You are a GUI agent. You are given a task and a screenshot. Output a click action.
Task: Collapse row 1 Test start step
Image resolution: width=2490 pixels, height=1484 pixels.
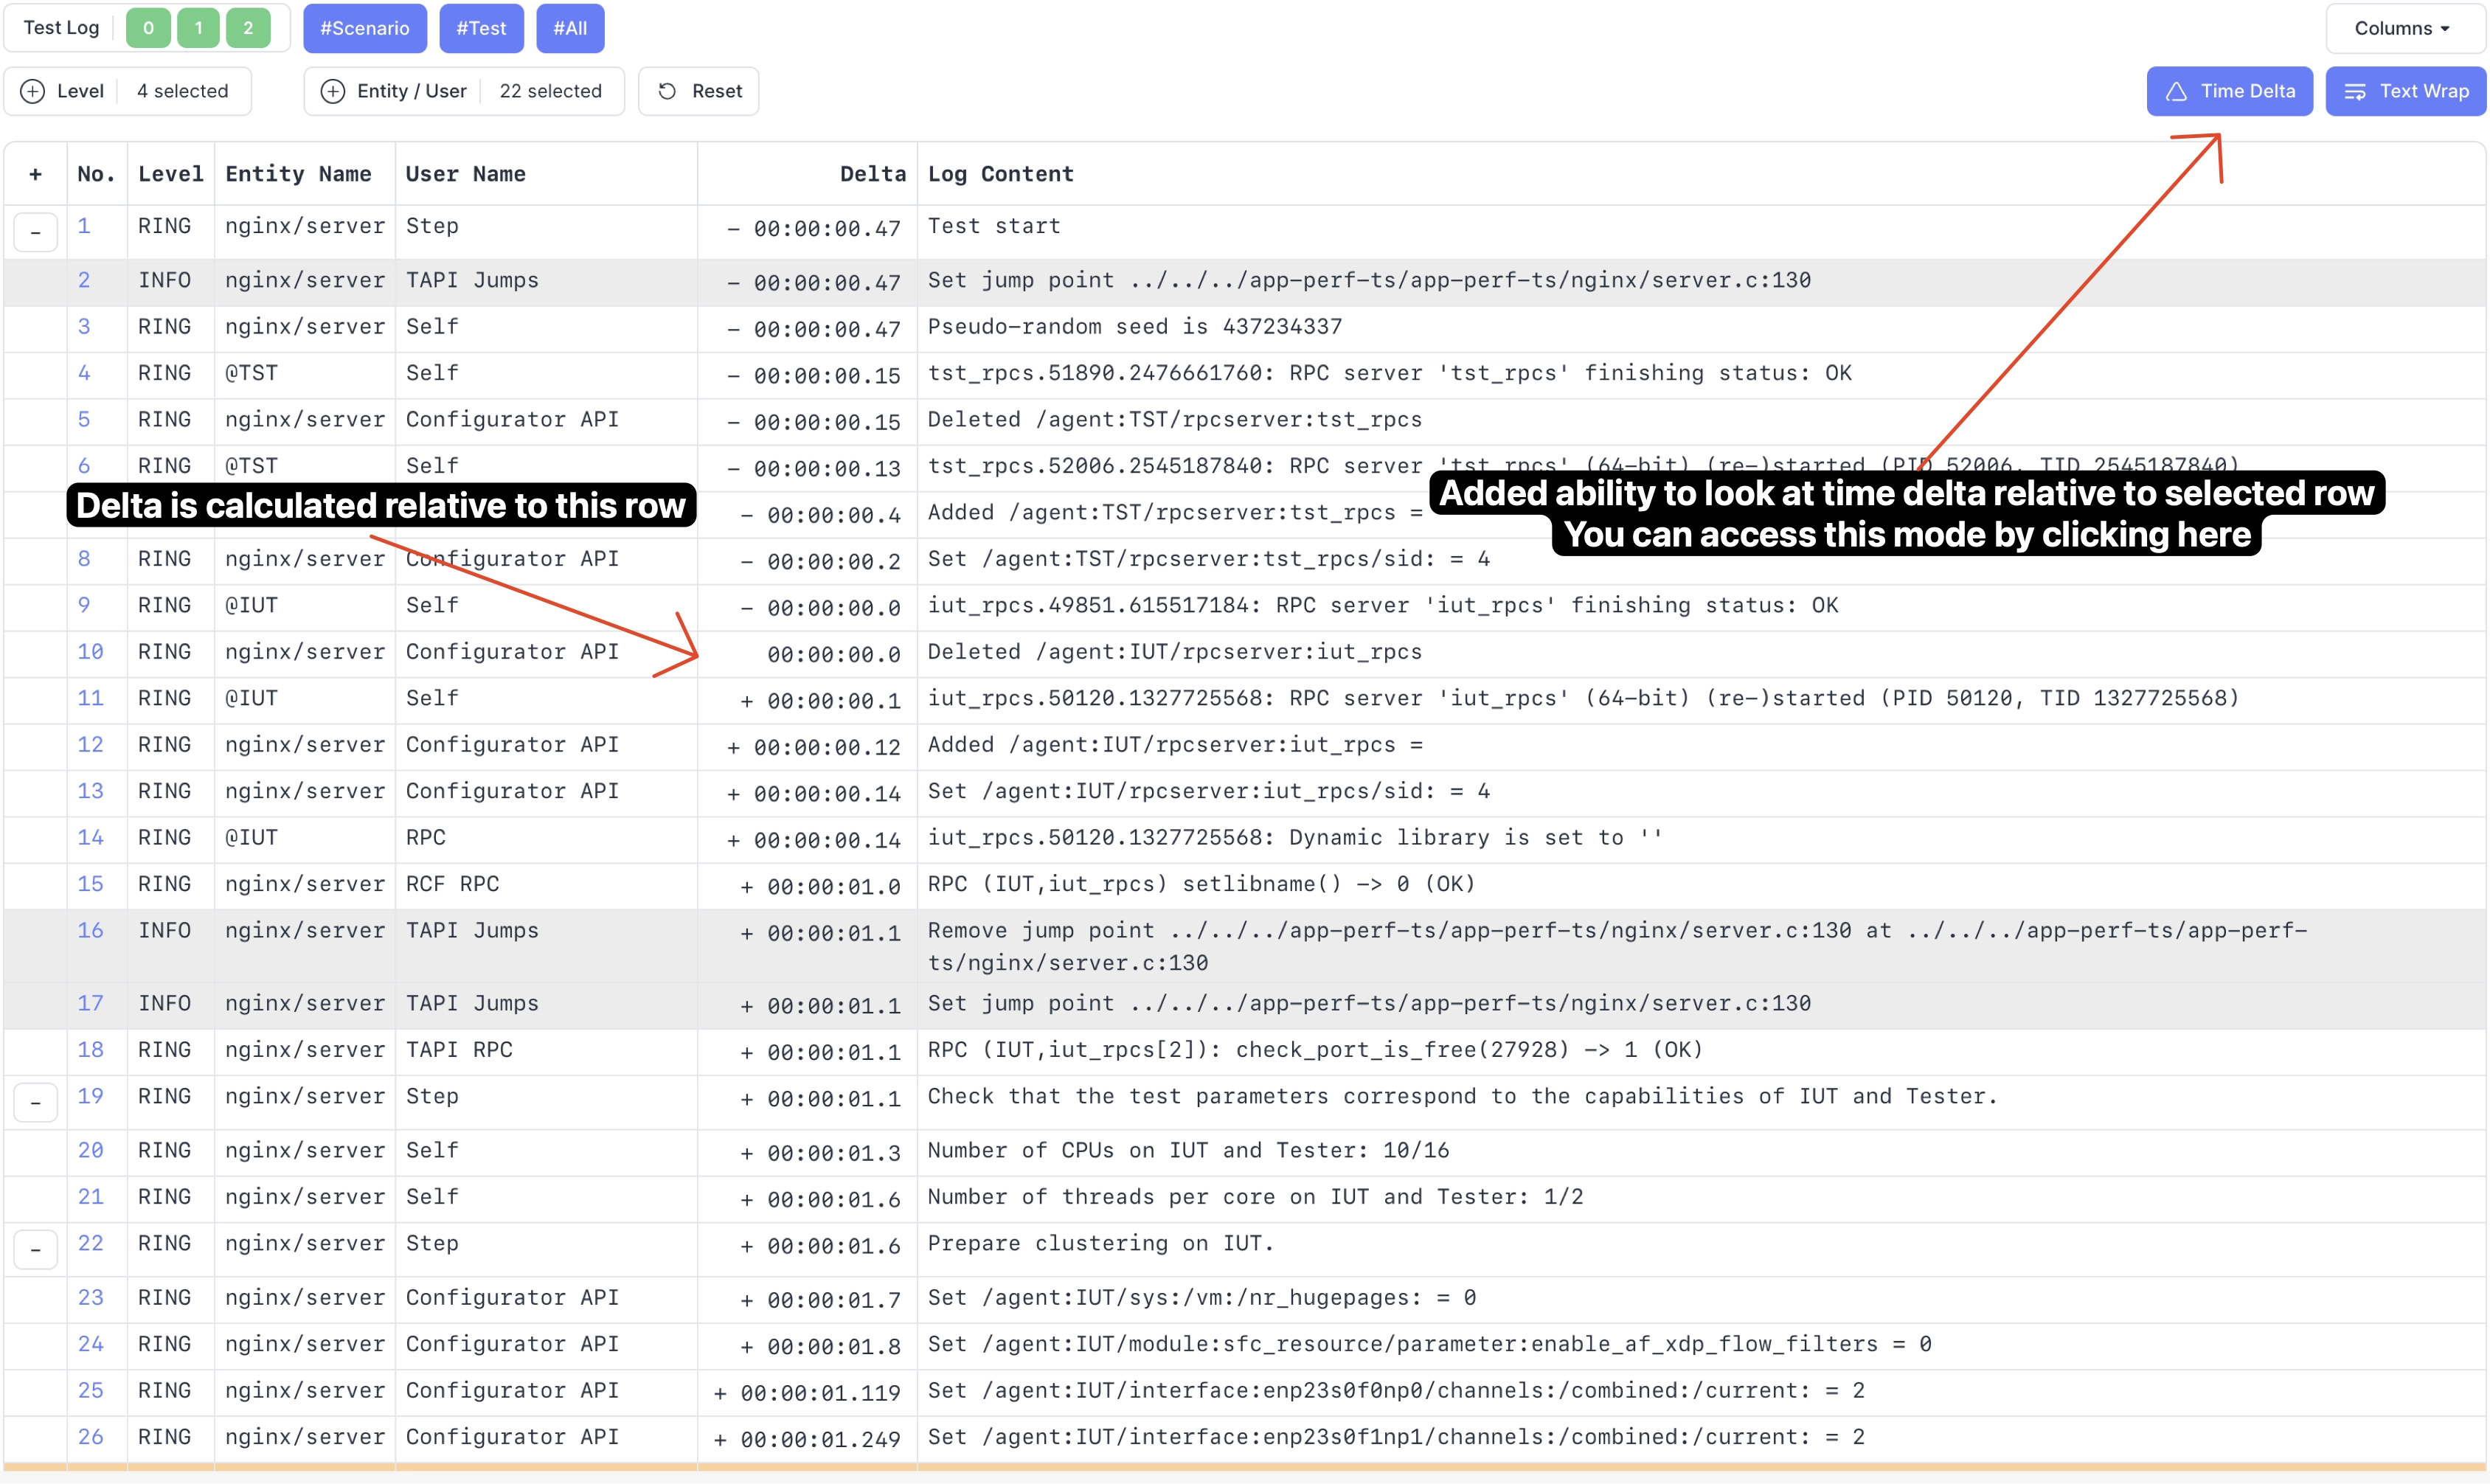pyautogui.click(x=35, y=232)
